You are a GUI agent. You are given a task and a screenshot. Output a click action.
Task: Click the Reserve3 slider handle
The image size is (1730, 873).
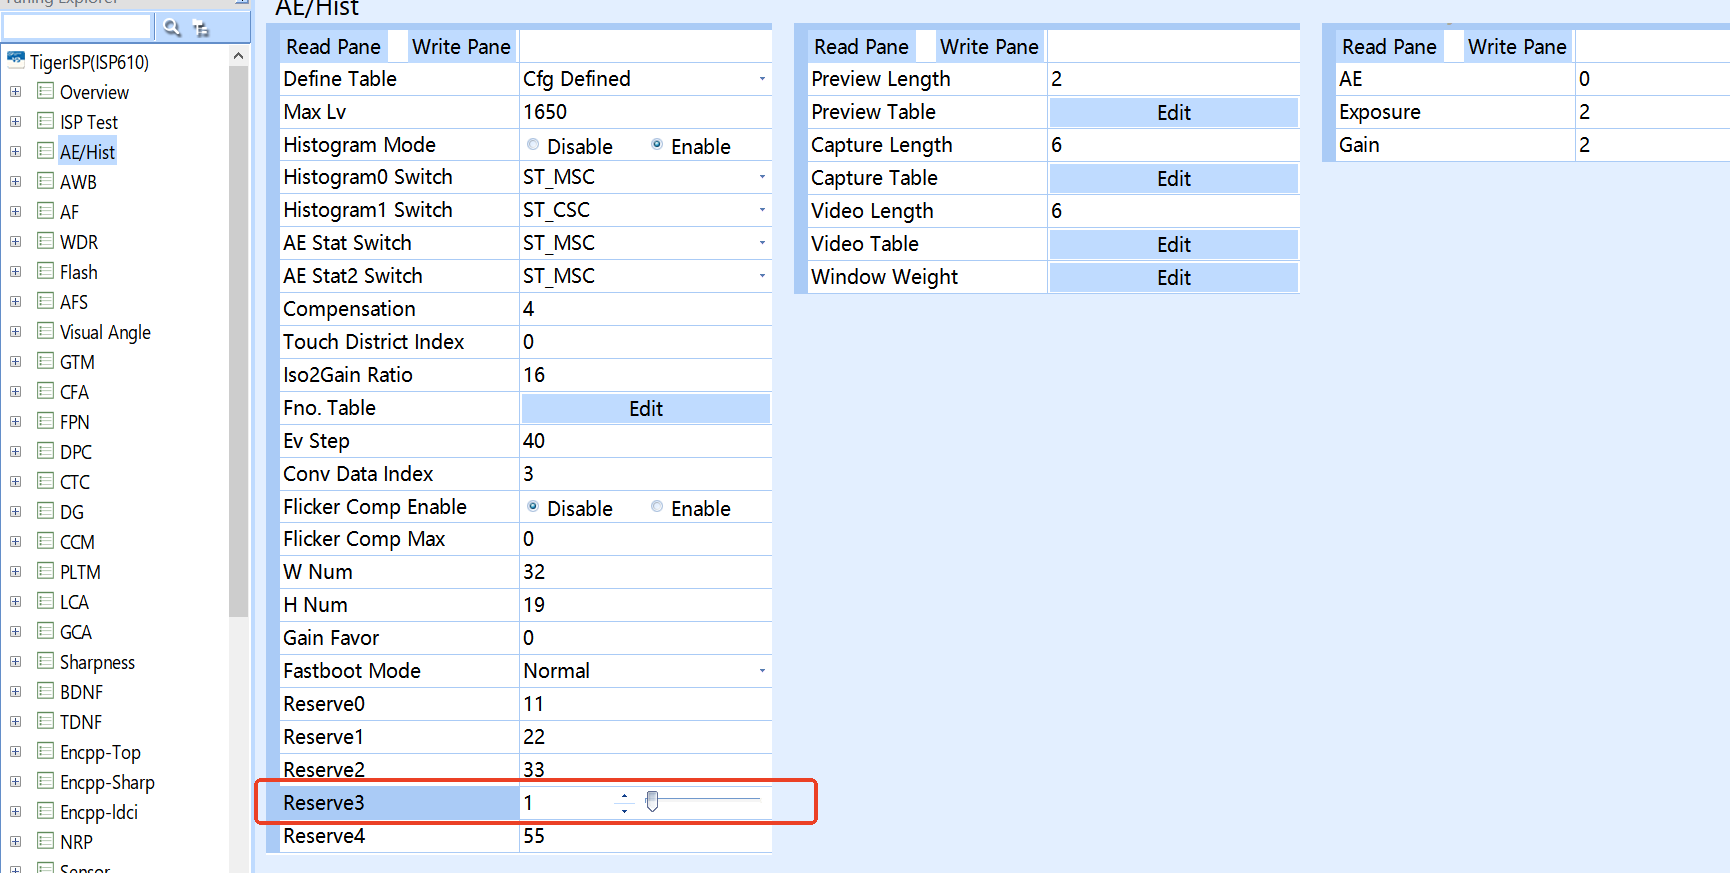tap(652, 801)
